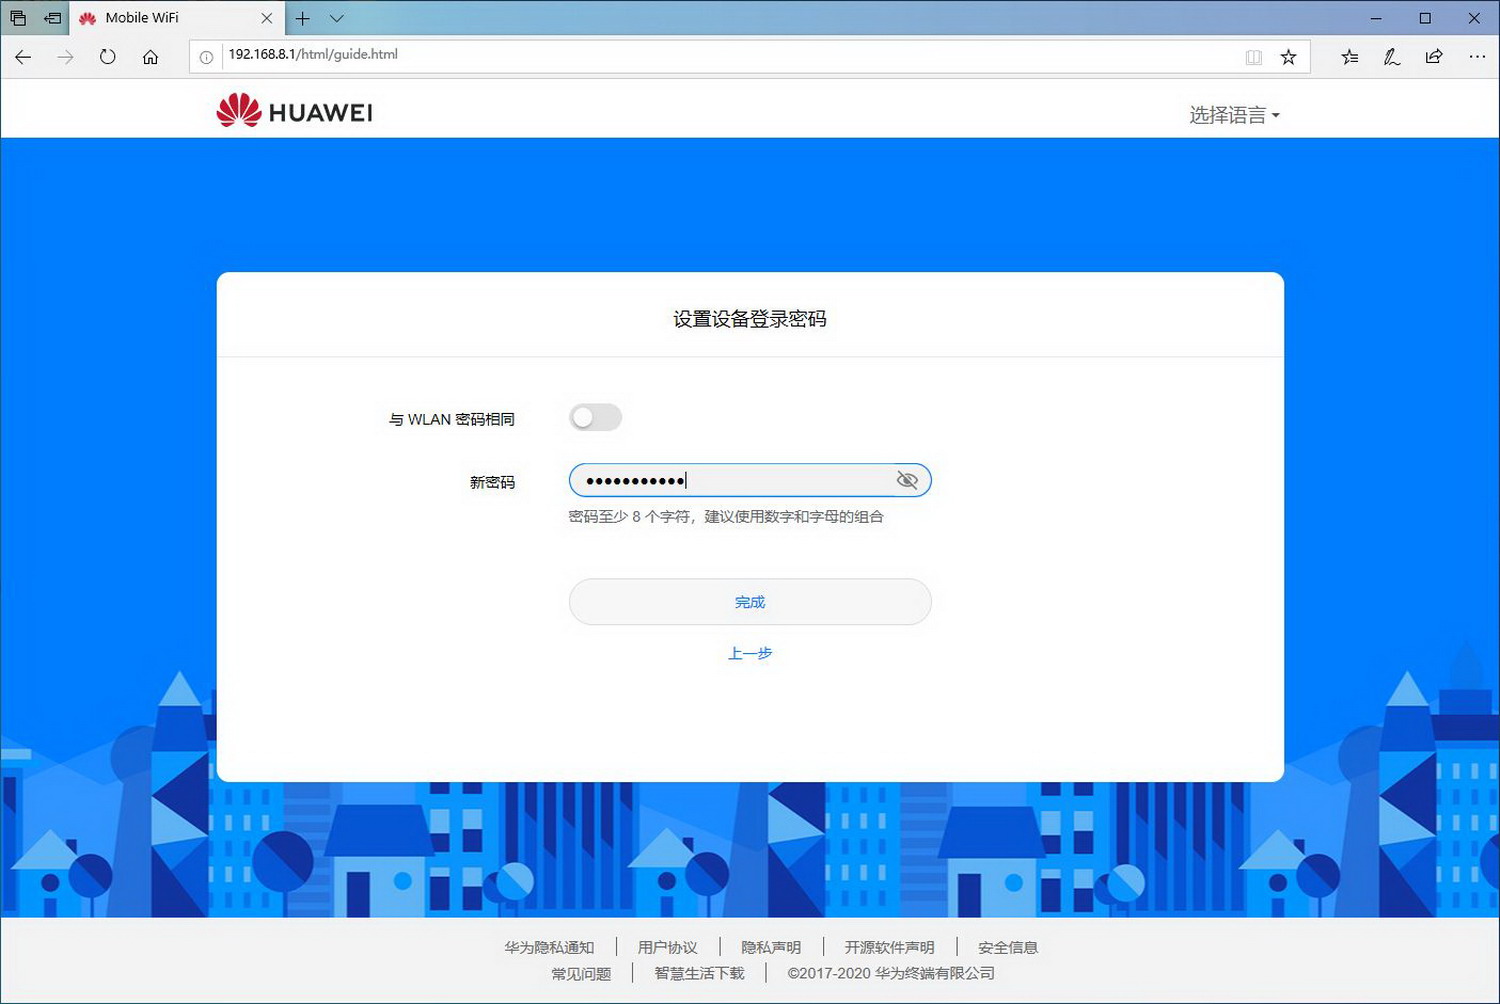Click the share page icon

[1434, 57]
